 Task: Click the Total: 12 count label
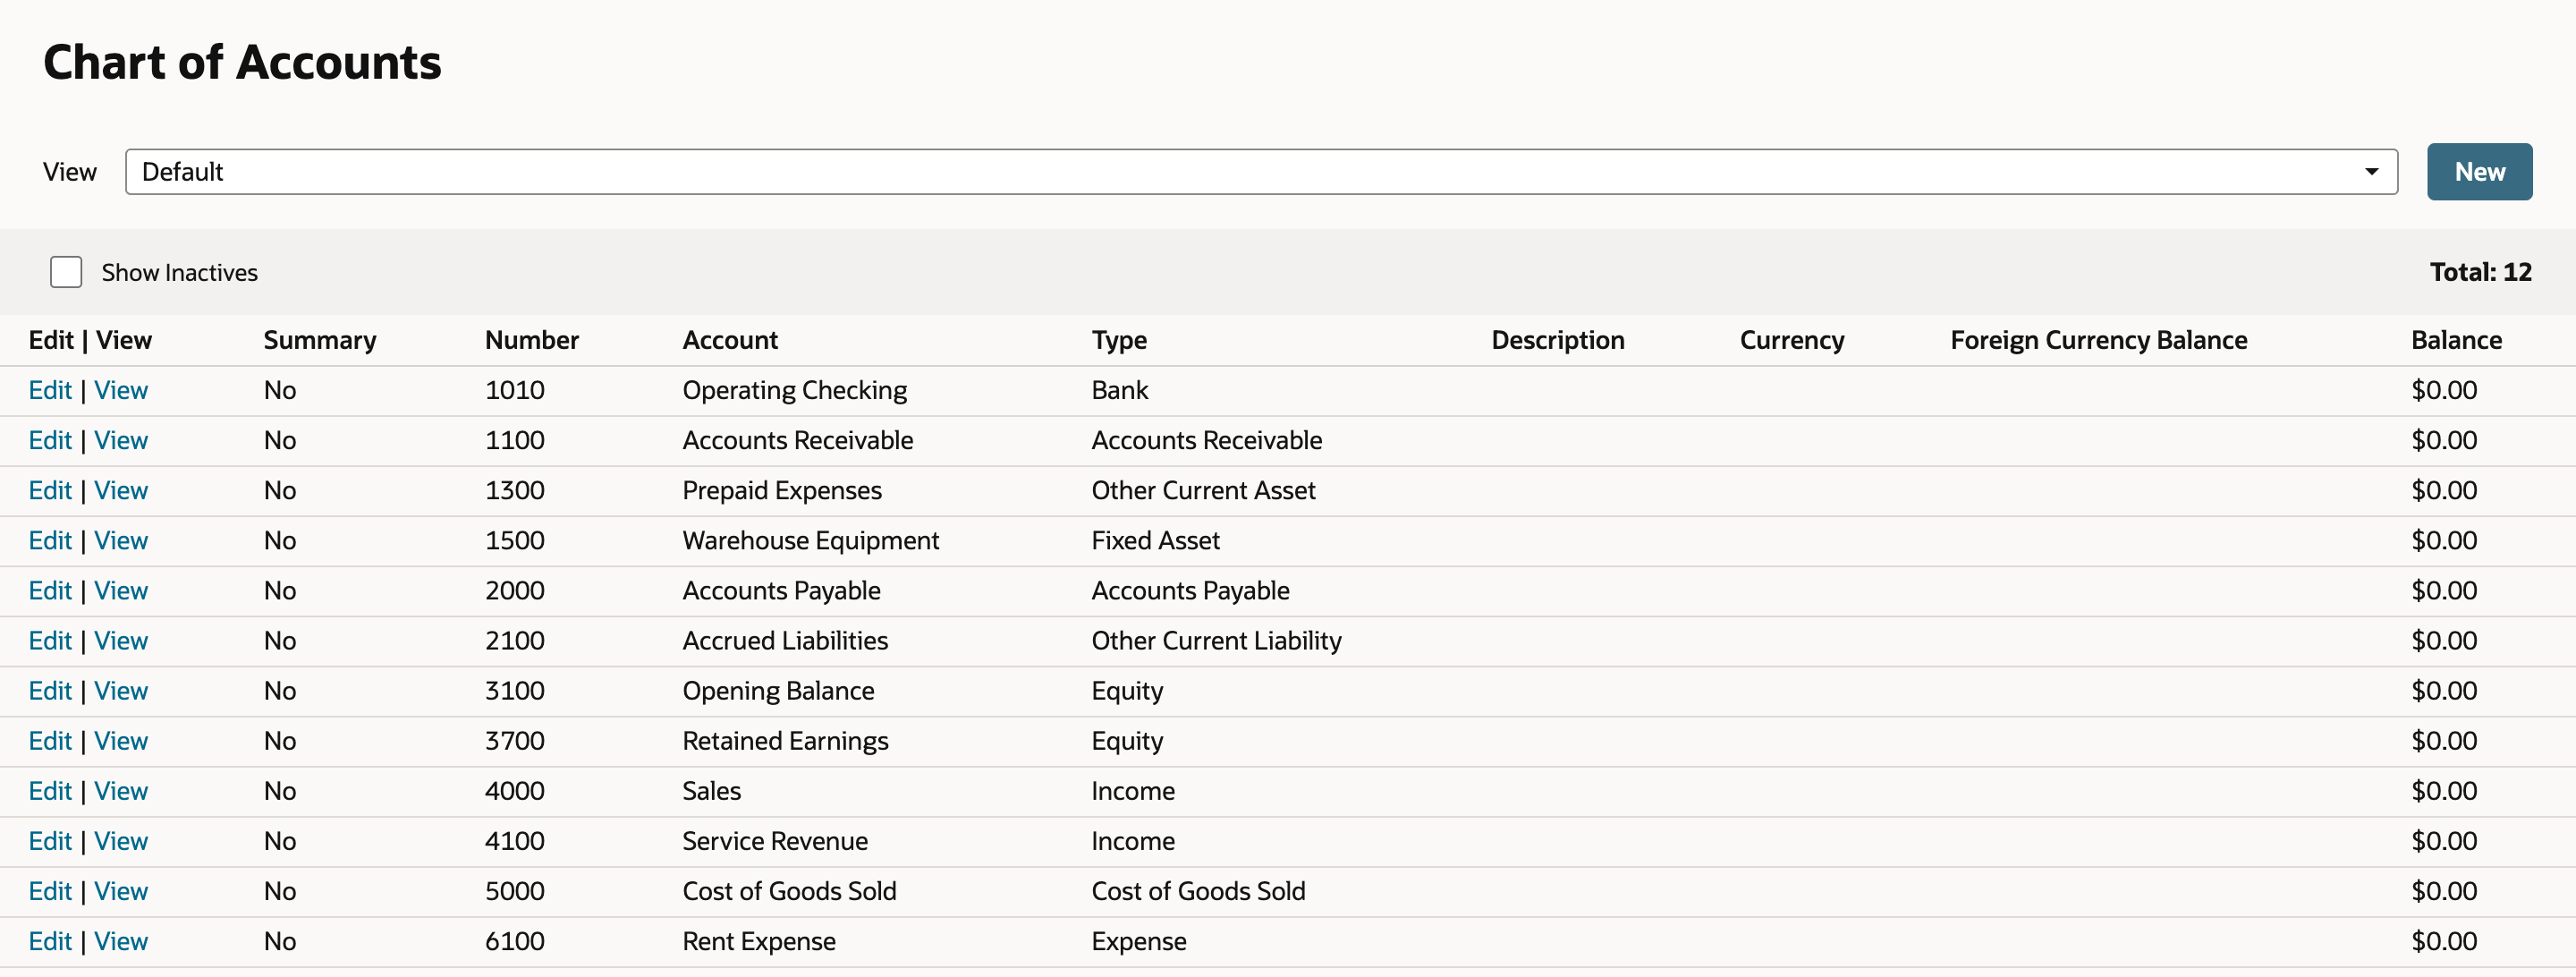click(2480, 272)
